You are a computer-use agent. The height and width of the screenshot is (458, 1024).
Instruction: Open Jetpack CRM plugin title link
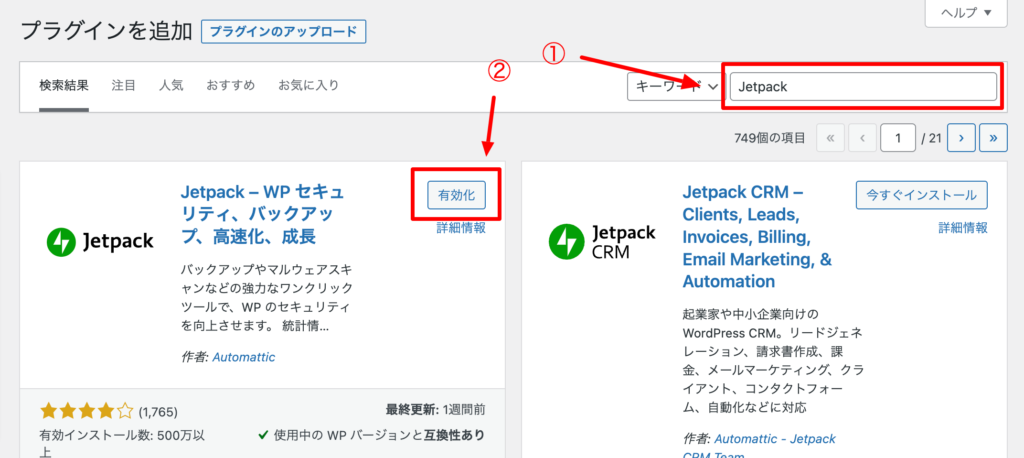click(x=758, y=237)
